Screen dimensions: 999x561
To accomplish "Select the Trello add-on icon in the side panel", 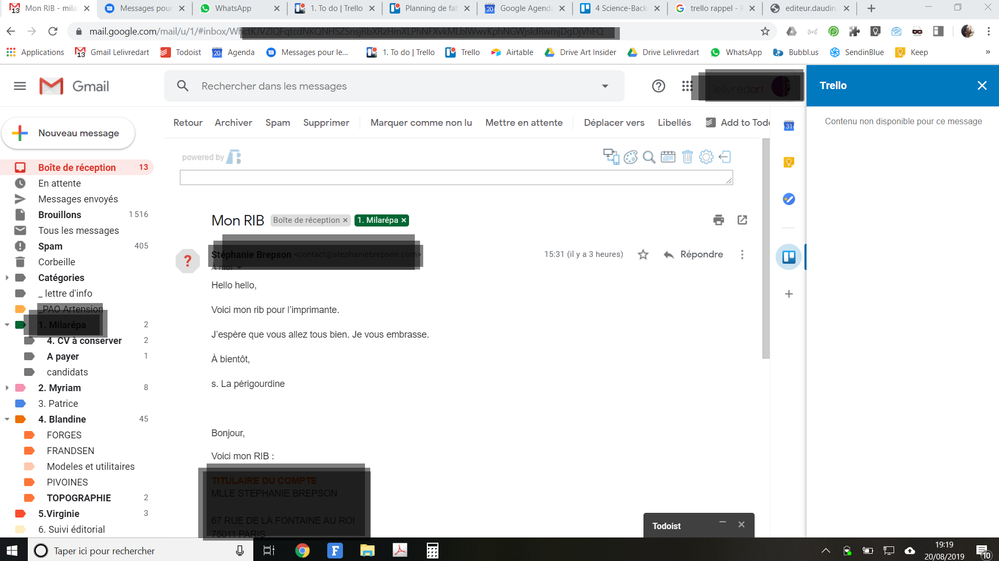I will tap(789, 257).
